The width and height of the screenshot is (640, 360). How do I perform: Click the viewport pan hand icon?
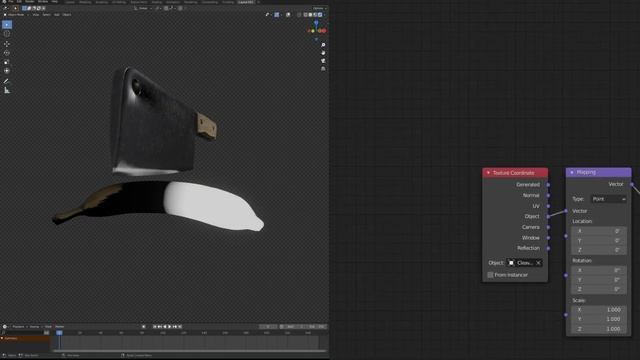pyautogui.click(x=323, y=53)
